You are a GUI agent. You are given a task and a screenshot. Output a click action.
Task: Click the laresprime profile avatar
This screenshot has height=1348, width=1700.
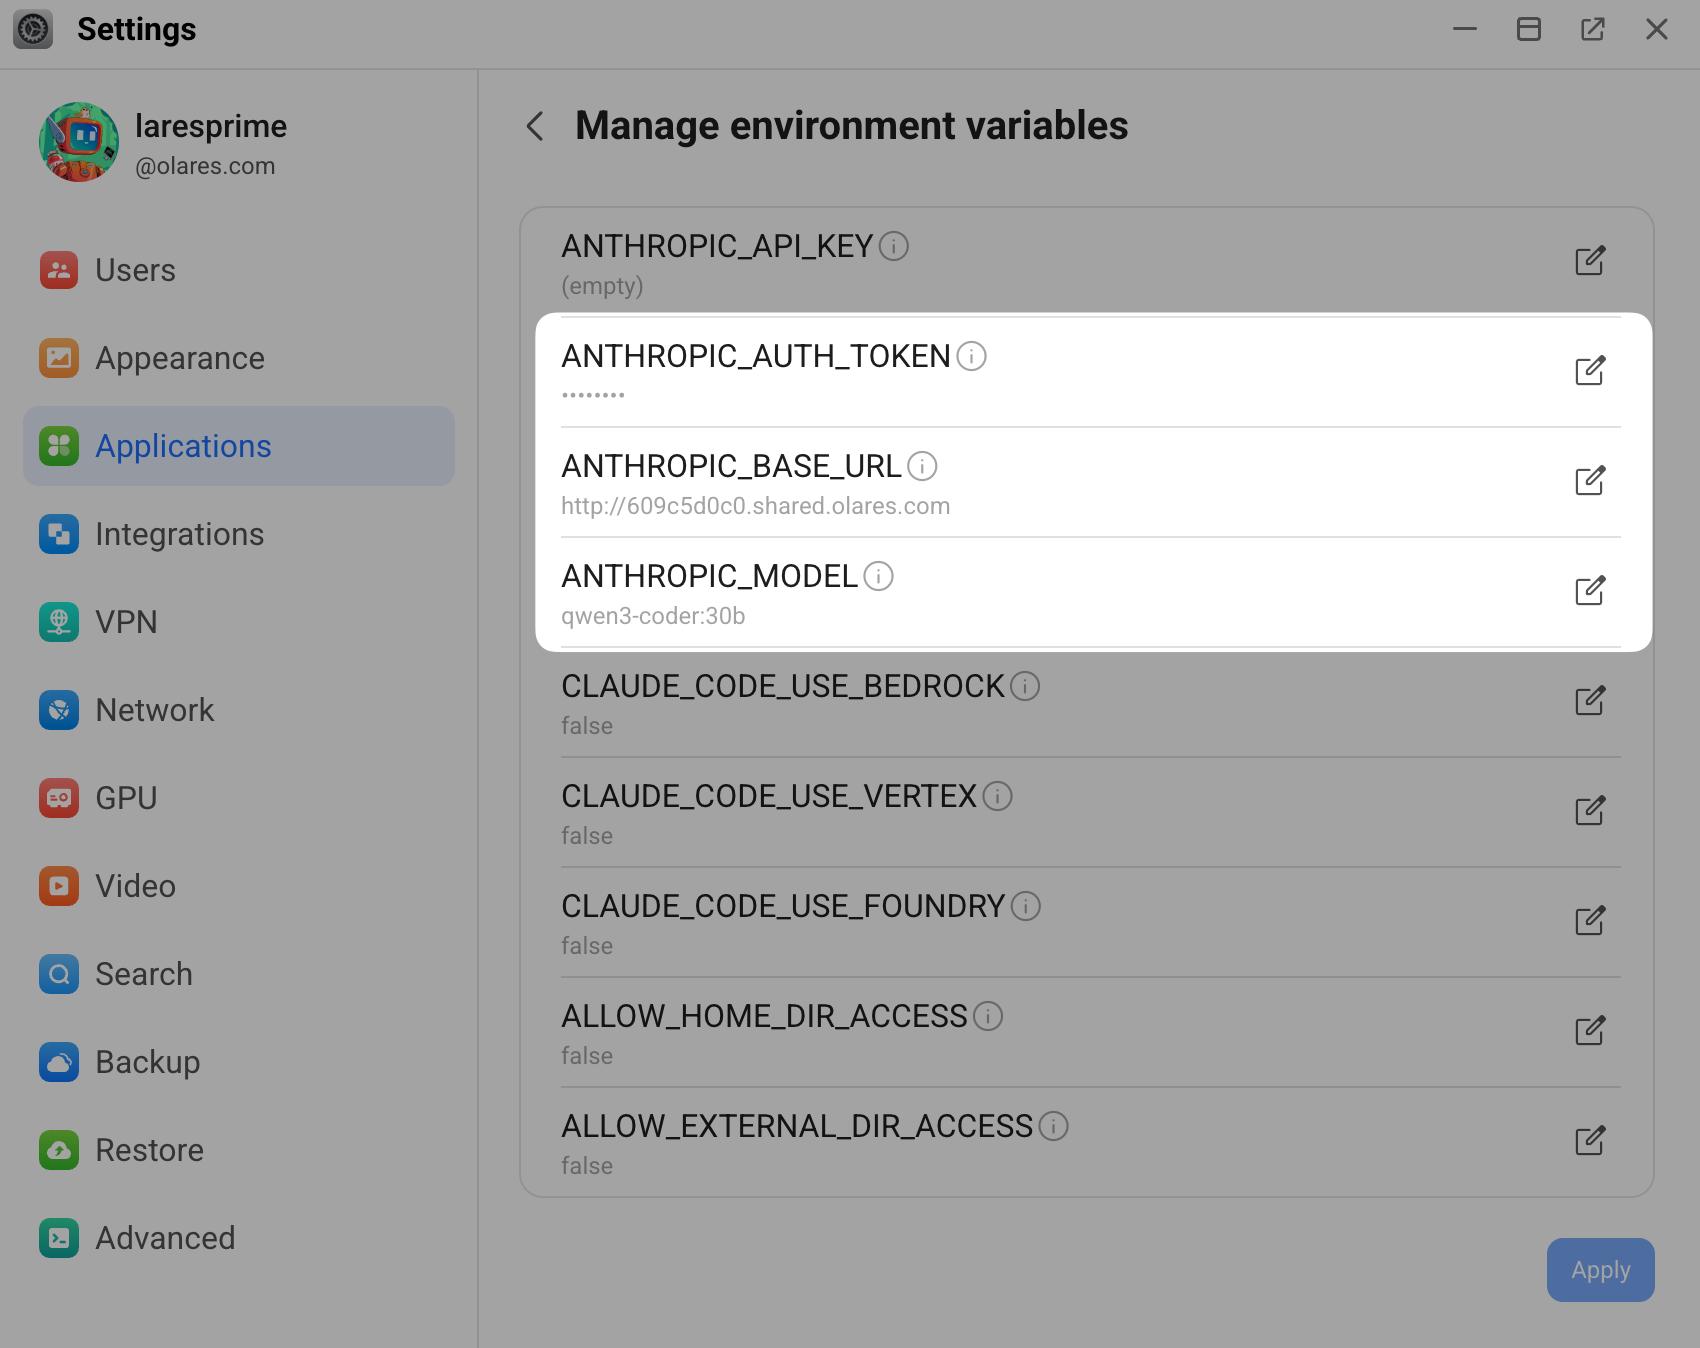coord(79,142)
